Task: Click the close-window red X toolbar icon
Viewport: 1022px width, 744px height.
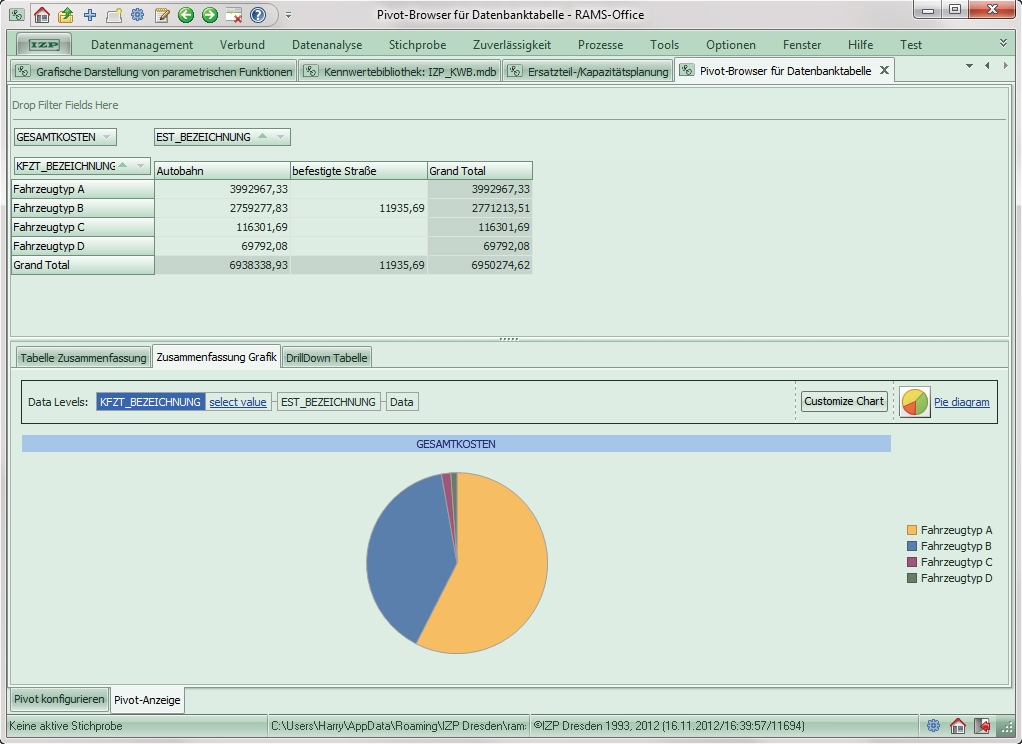Action: tap(234, 15)
